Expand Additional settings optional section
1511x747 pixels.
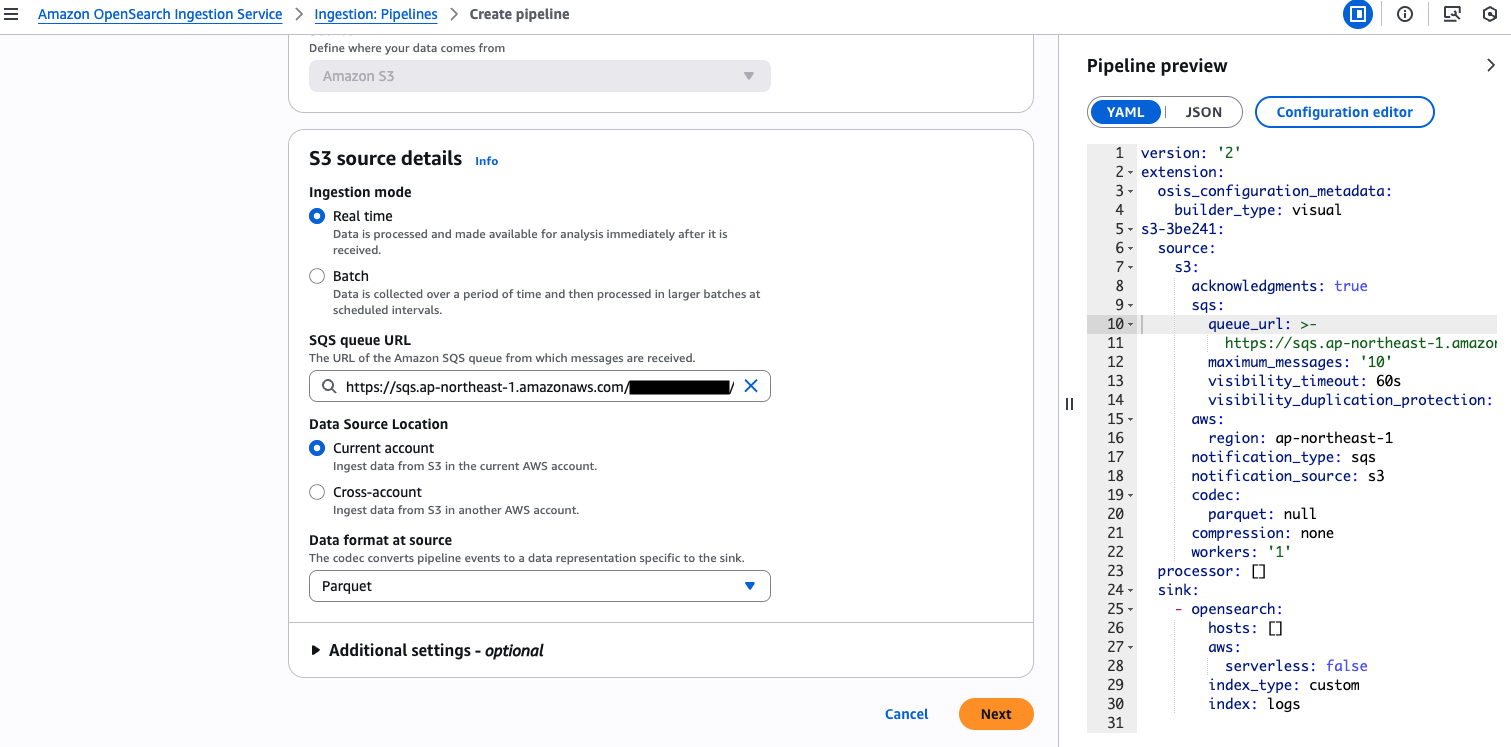coord(430,650)
